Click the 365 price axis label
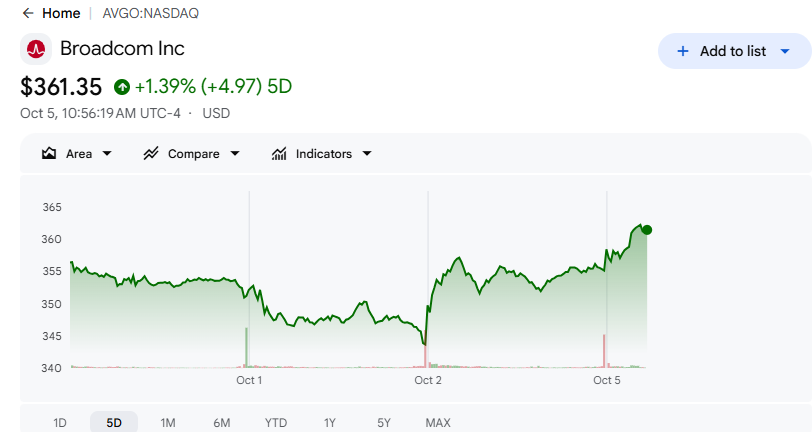Screen dimensions: 812x432 [52, 207]
